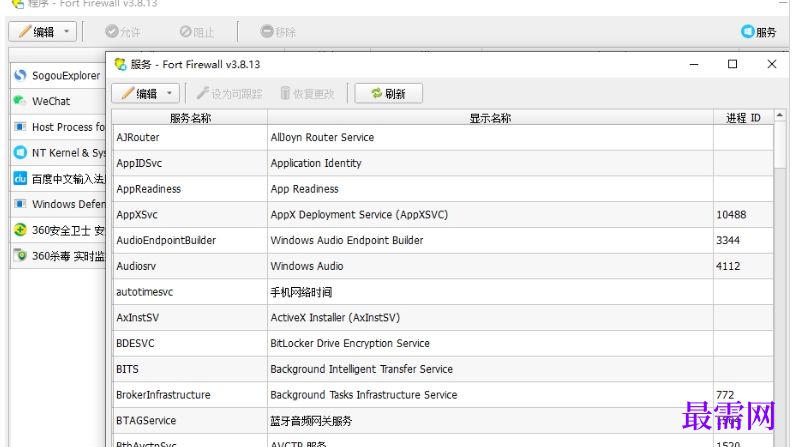
Task: Click the 服务 button in Programs window
Action: point(758,32)
